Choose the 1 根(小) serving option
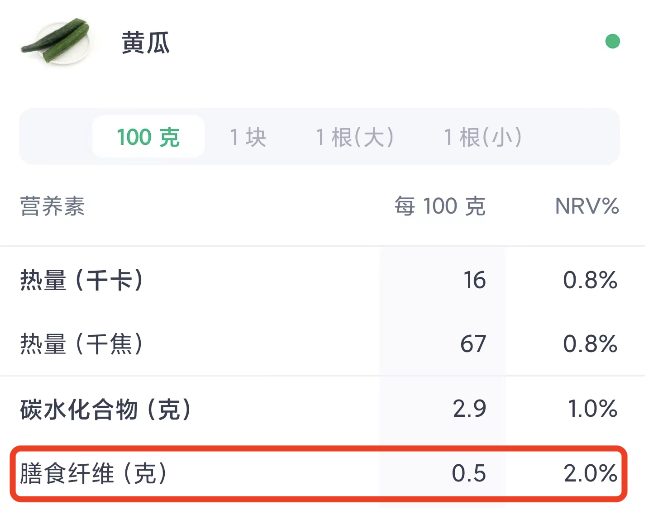The height and width of the screenshot is (508, 654). (x=483, y=137)
